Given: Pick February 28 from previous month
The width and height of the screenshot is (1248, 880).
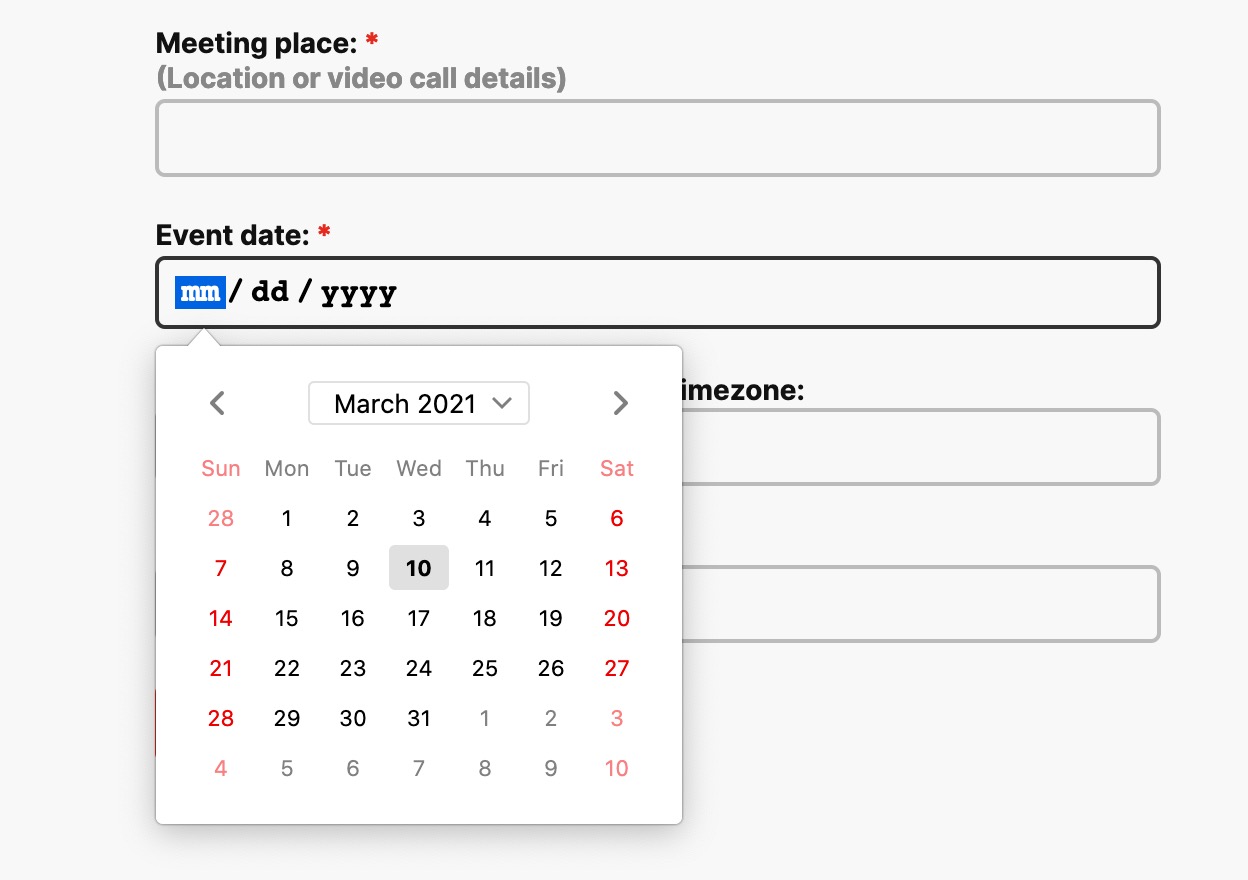Looking at the screenshot, I should point(221,518).
